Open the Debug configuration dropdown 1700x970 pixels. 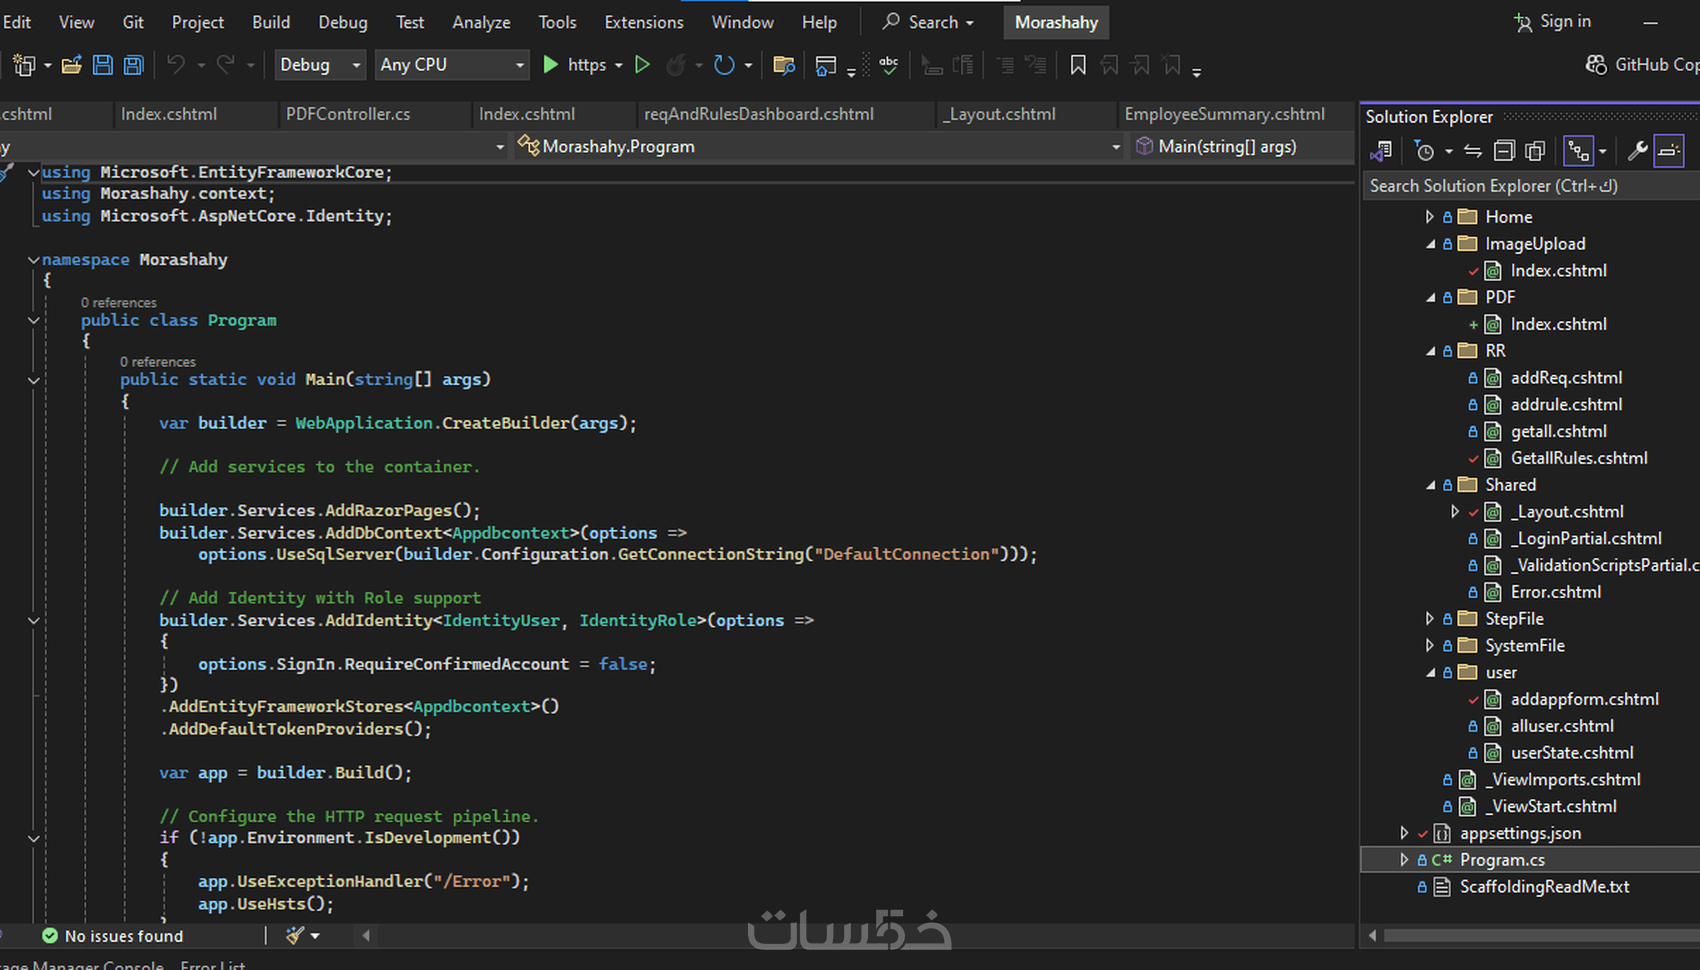(320, 65)
